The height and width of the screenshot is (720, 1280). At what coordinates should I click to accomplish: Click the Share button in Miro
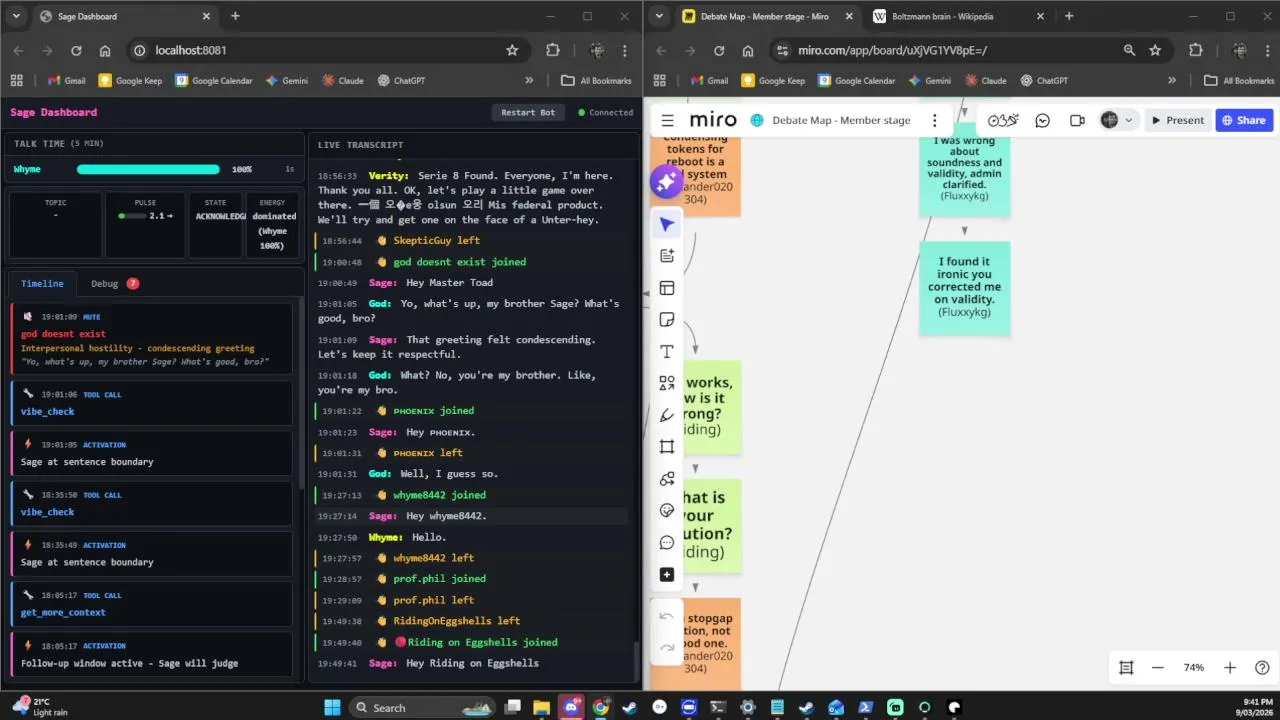point(1244,120)
